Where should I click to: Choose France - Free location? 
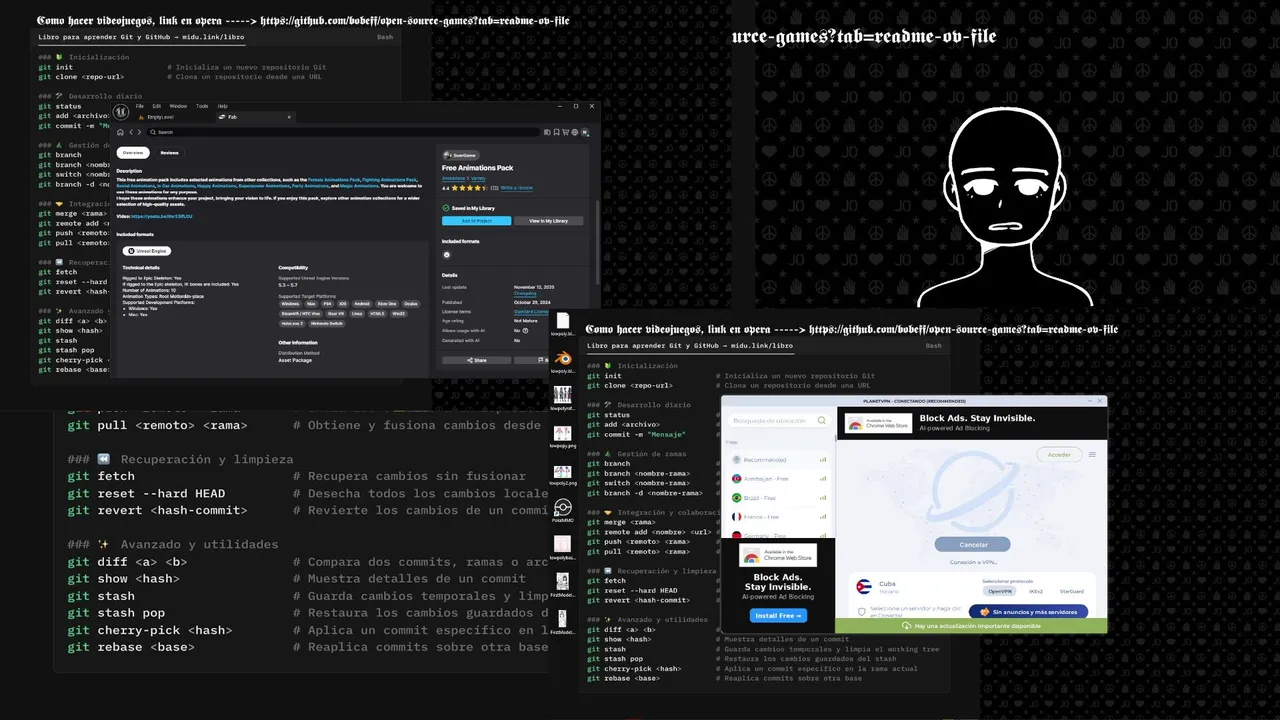click(x=778, y=517)
